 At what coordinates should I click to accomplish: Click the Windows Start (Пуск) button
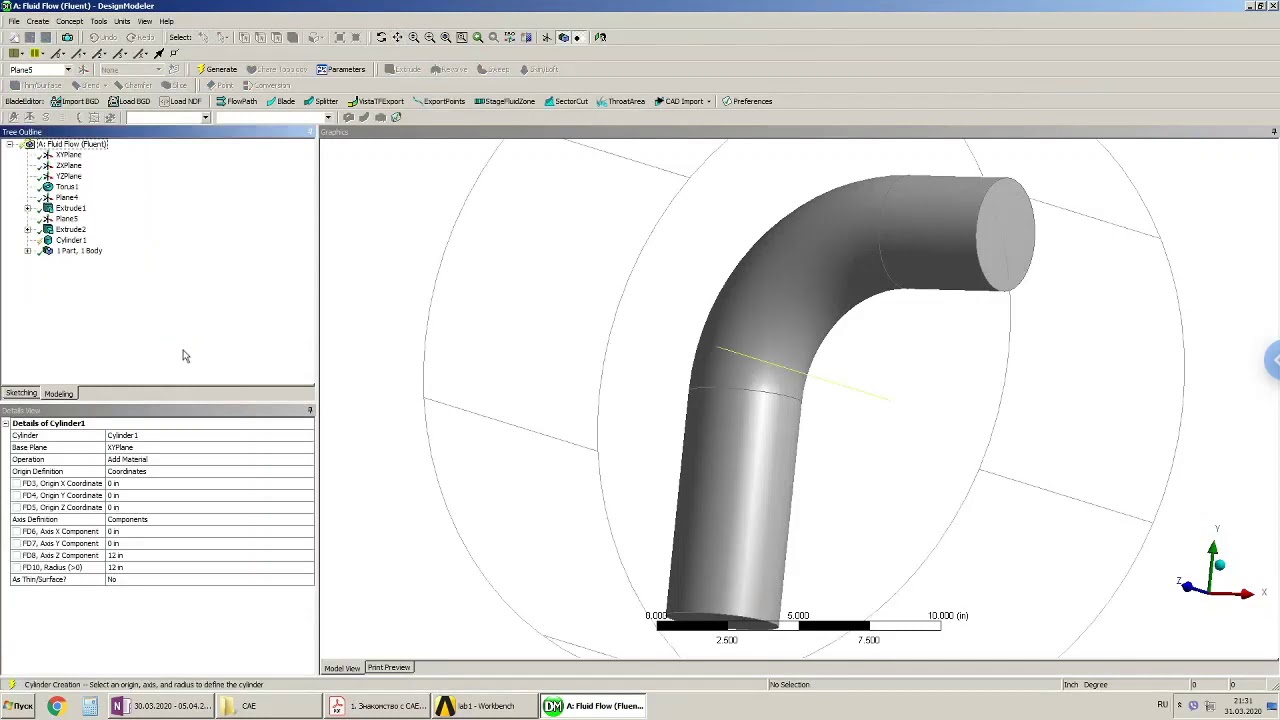pyautogui.click(x=17, y=706)
